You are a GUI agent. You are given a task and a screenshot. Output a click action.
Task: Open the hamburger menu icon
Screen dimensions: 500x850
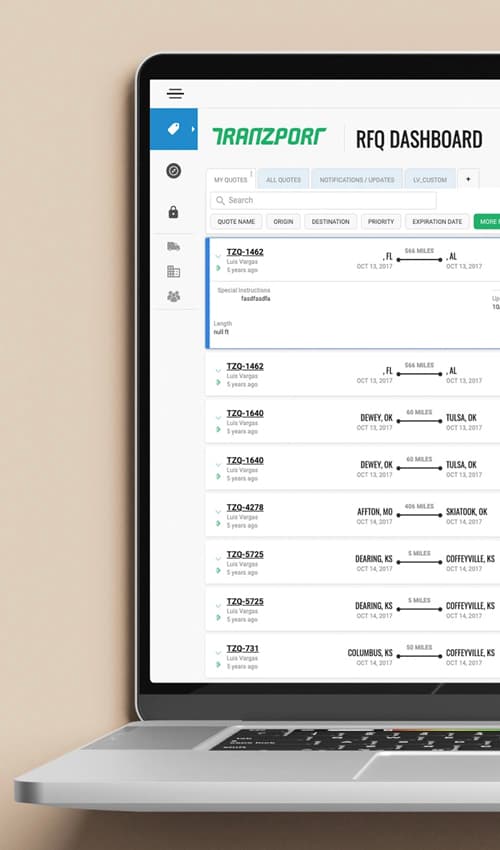(x=175, y=93)
